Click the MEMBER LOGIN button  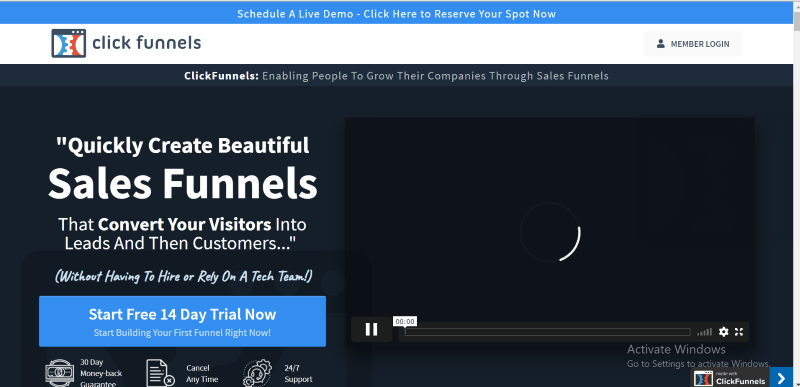pos(693,44)
